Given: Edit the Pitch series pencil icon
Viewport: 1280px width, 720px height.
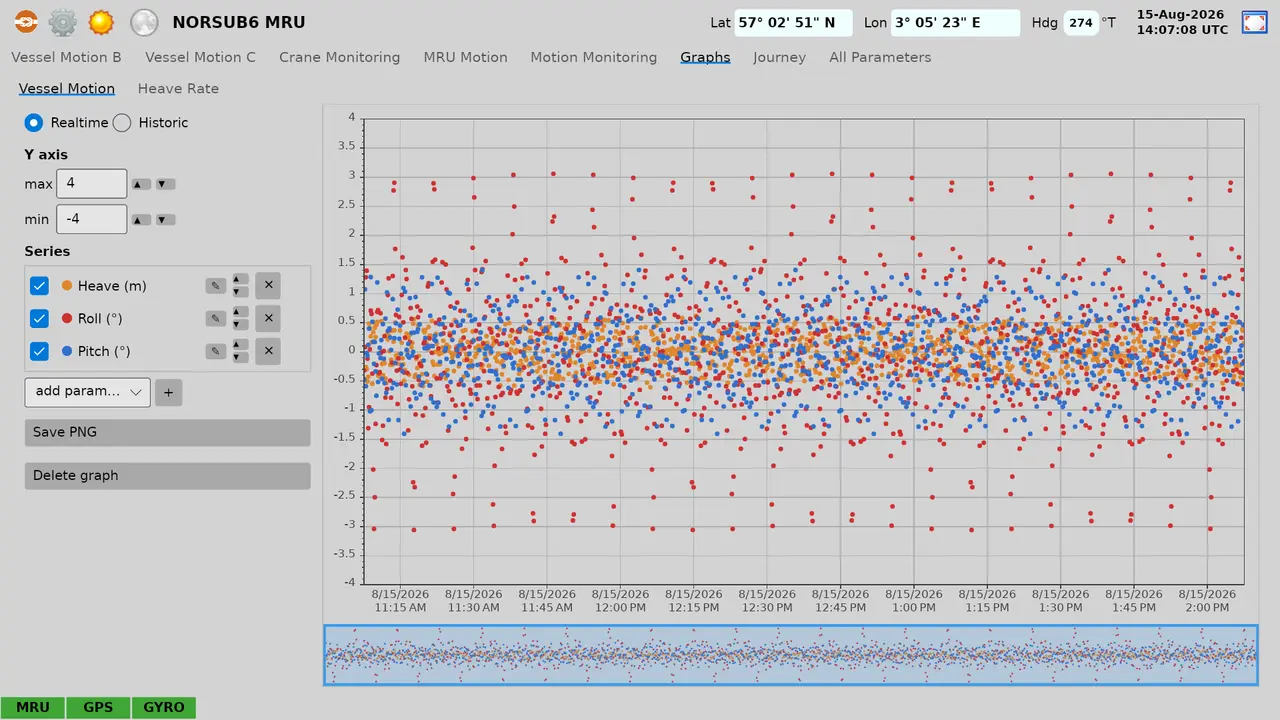Looking at the screenshot, I should tap(215, 352).
